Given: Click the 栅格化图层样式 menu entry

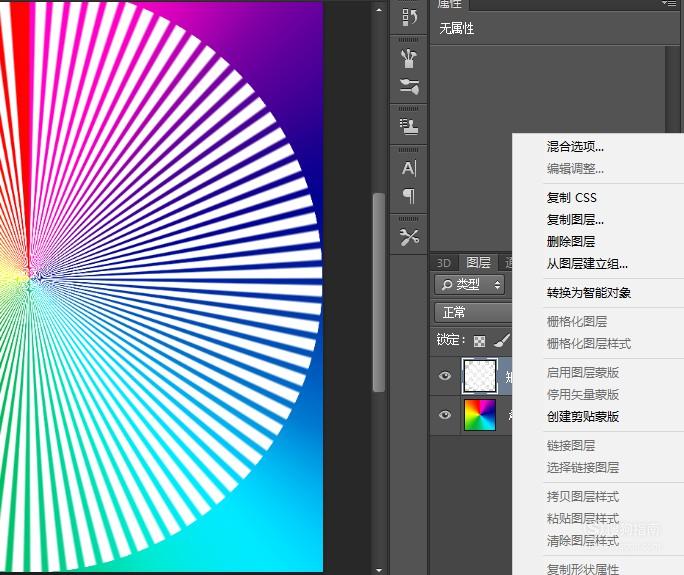Looking at the screenshot, I should coord(589,344).
